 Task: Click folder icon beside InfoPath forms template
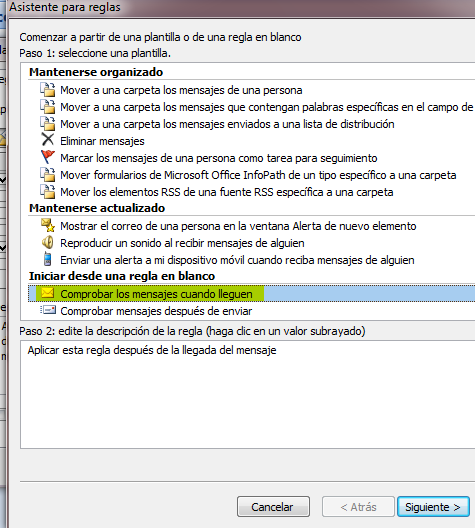[47, 174]
